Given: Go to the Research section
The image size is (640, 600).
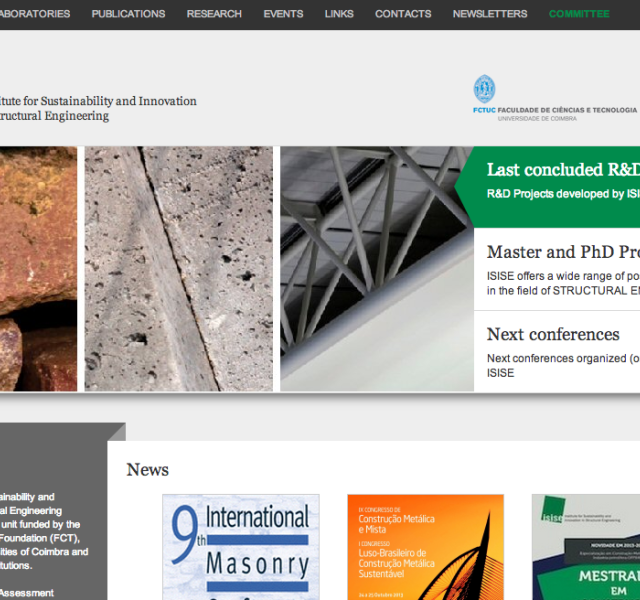Looking at the screenshot, I should pyautogui.click(x=214, y=14).
